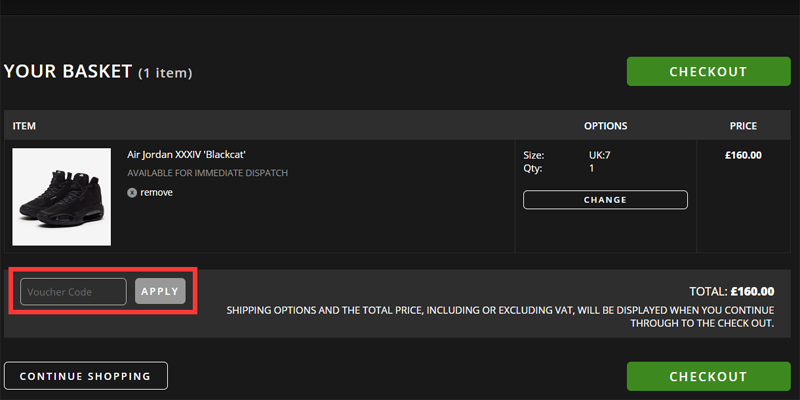The width and height of the screenshot is (800, 400).
Task: Go back with Continue Shopping
Action: [x=86, y=376]
